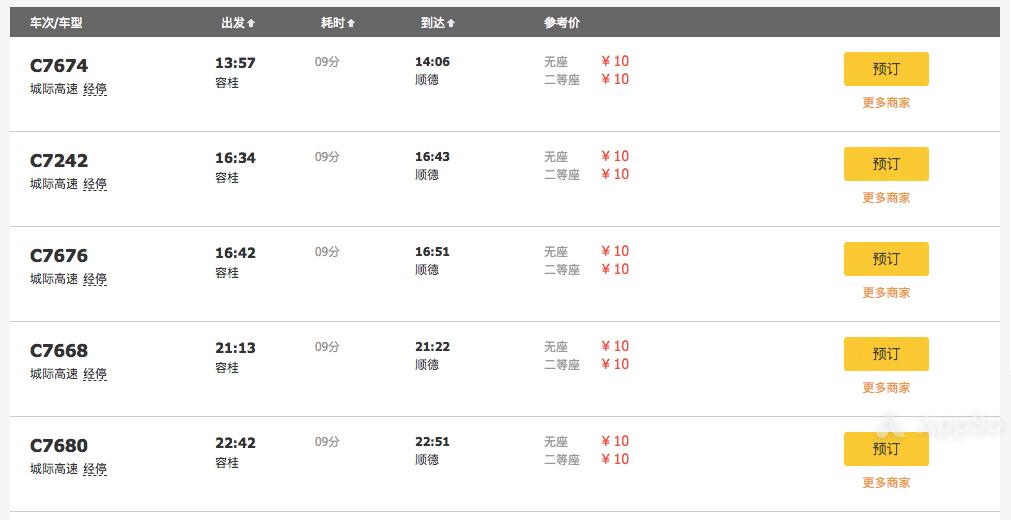Reserve train C7676 via 预订 button
1011x520 pixels.
[886, 259]
